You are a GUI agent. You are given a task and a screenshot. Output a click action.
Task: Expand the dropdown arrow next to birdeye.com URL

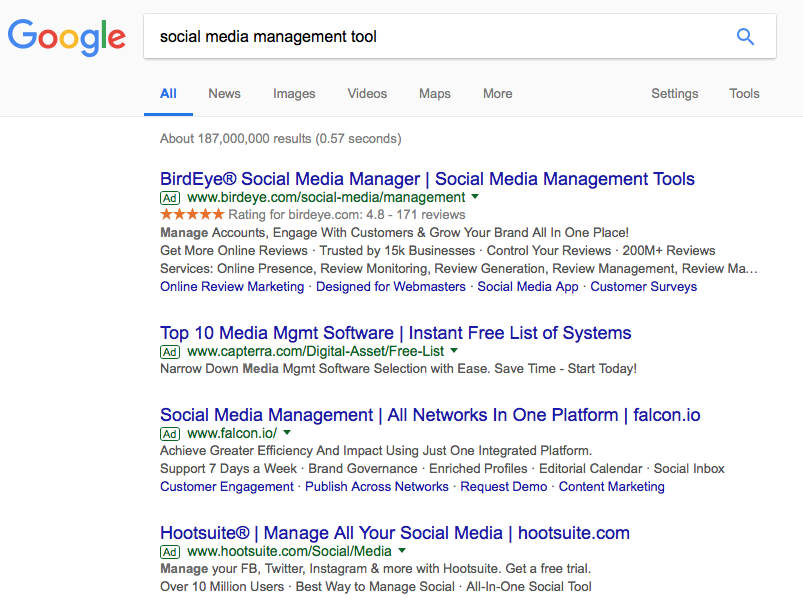point(475,198)
